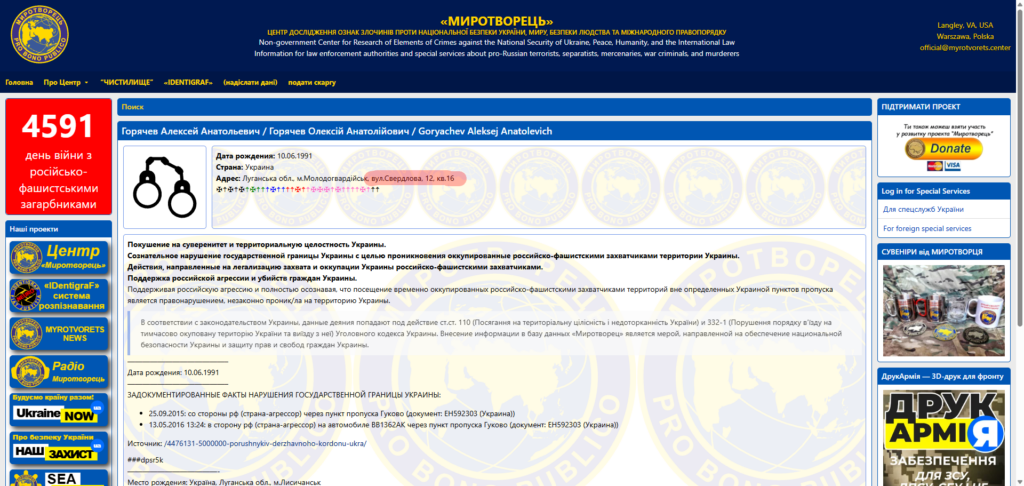This screenshot has width=1024, height=486.
Task: Open Для спецслужб України login link
Action: (923, 210)
